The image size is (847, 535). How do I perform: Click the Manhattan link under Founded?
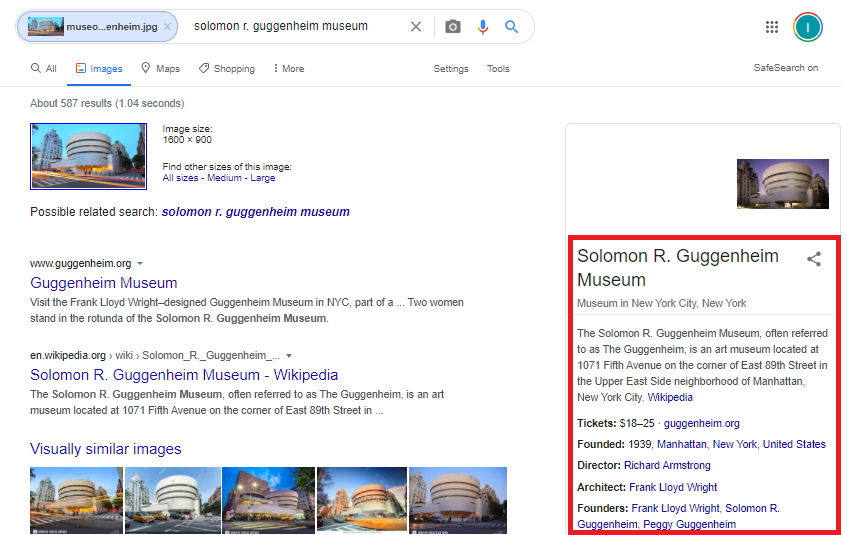tap(682, 444)
